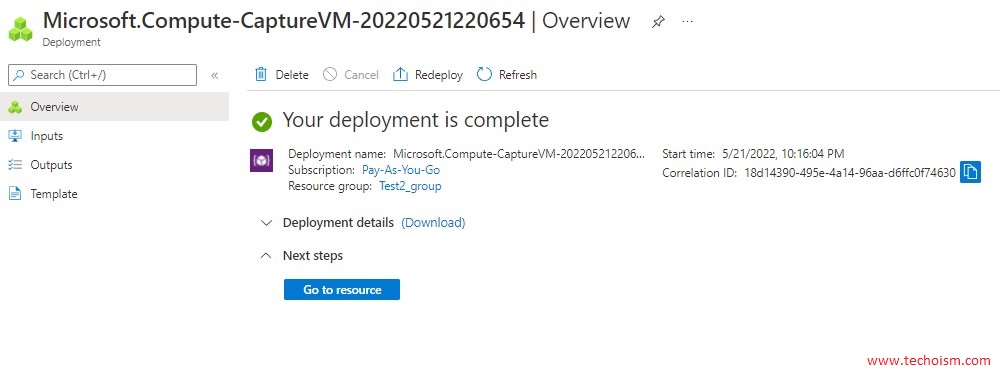The height and width of the screenshot is (375, 1000).
Task: Click the Your deployment is complete heading
Action: tap(415, 120)
